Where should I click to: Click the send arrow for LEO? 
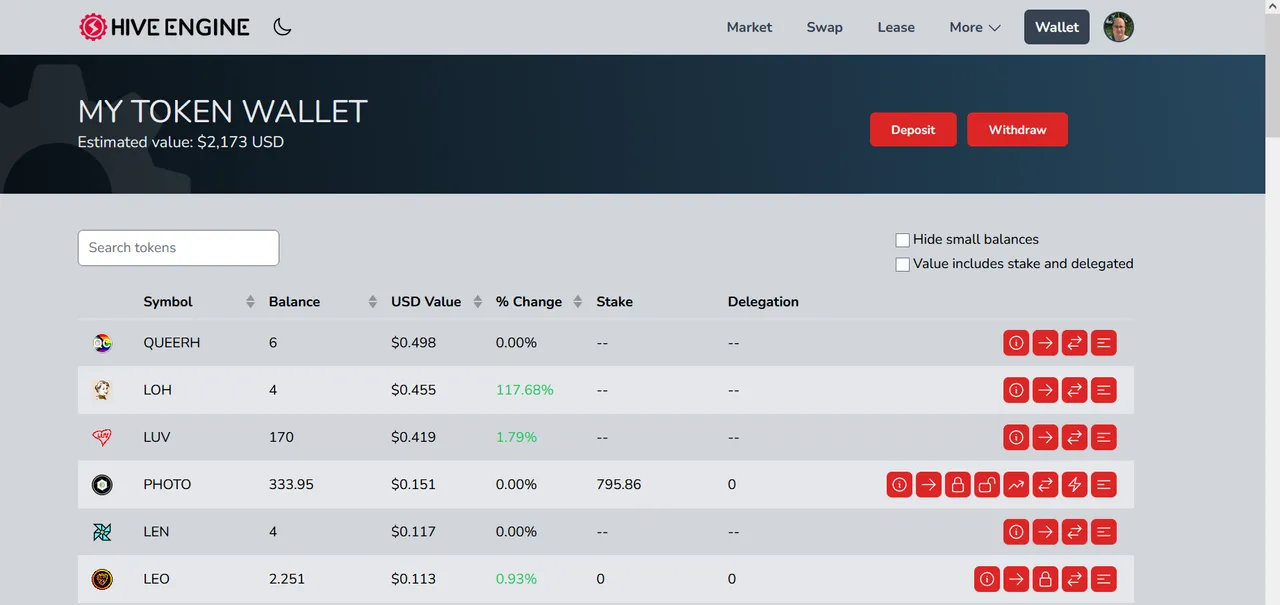pos(1016,579)
